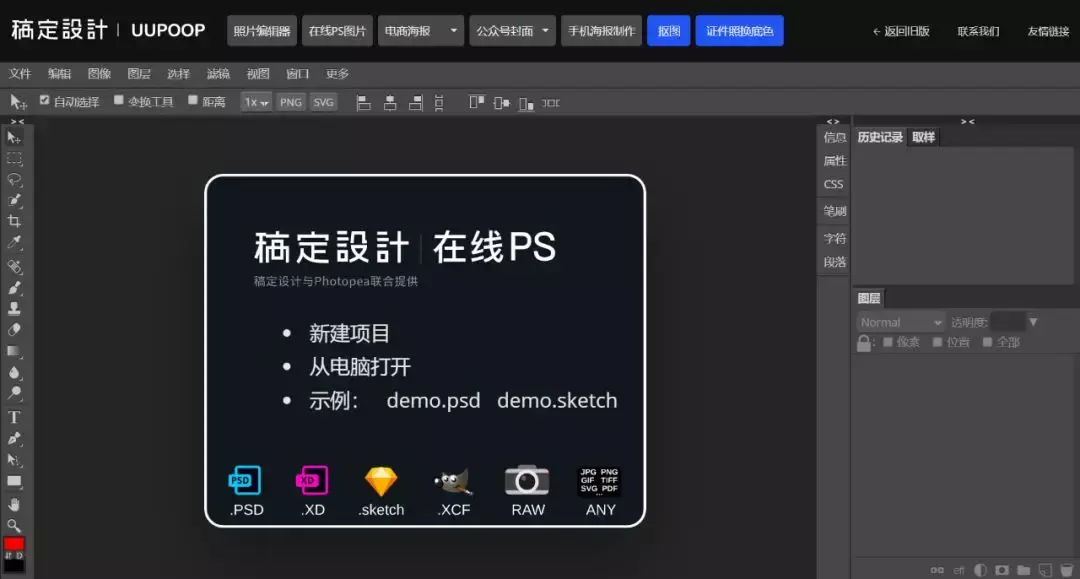Click the add layer mask icon
Viewport: 1080px width, 579px height.
coord(1002,570)
